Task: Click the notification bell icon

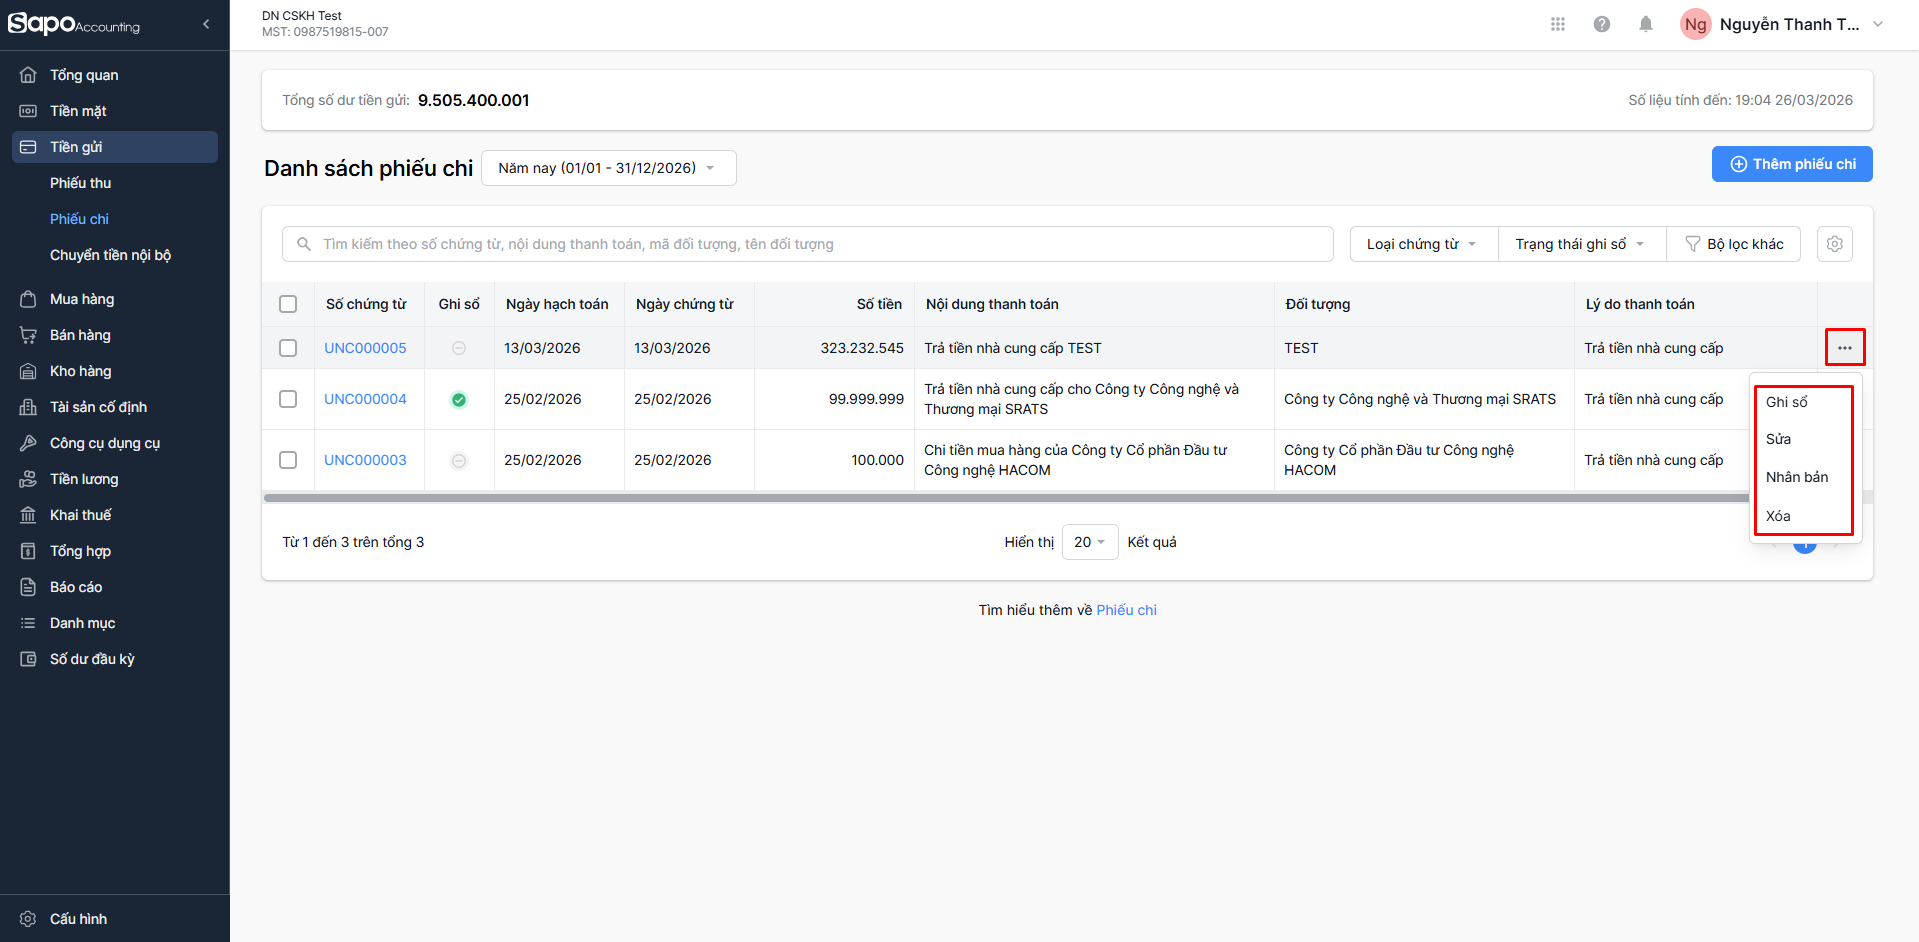Action: (x=1646, y=24)
